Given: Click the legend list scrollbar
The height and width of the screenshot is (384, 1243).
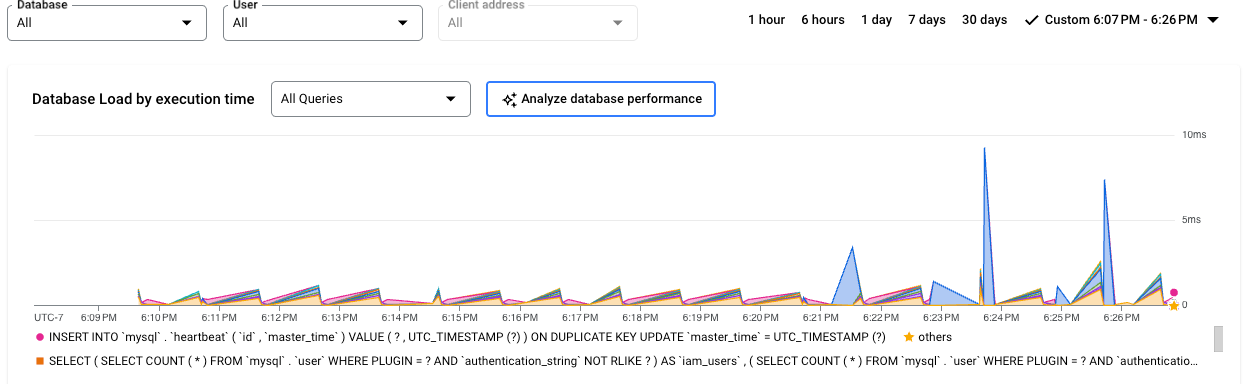Looking at the screenshot, I should click(x=1218, y=339).
